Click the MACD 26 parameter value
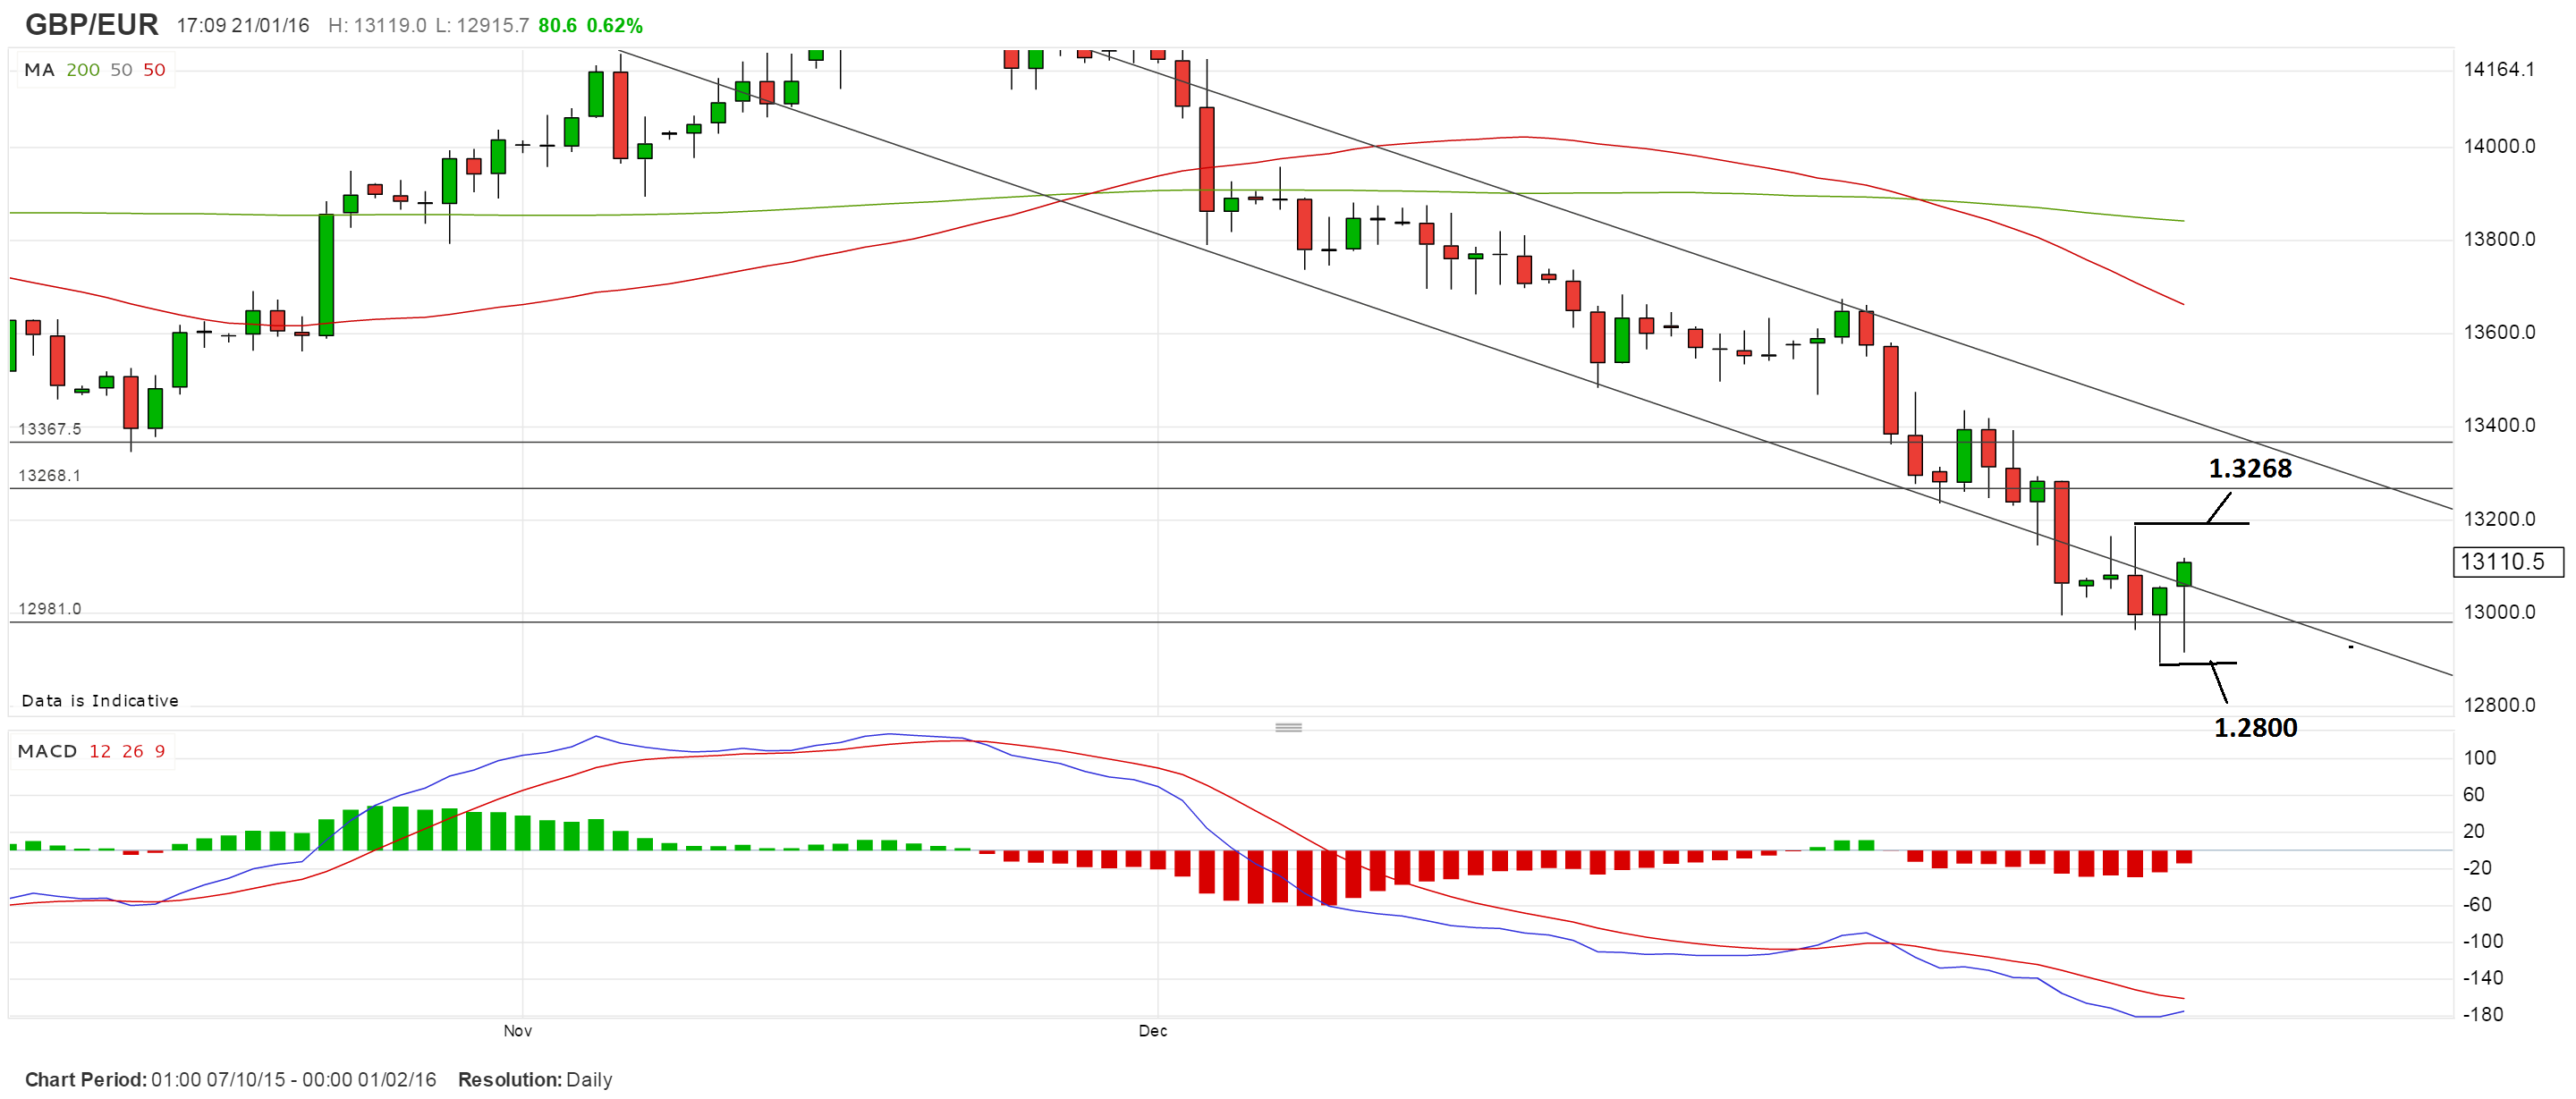The width and height of the screenshot is (2576, 1099). tap(133, 751)
